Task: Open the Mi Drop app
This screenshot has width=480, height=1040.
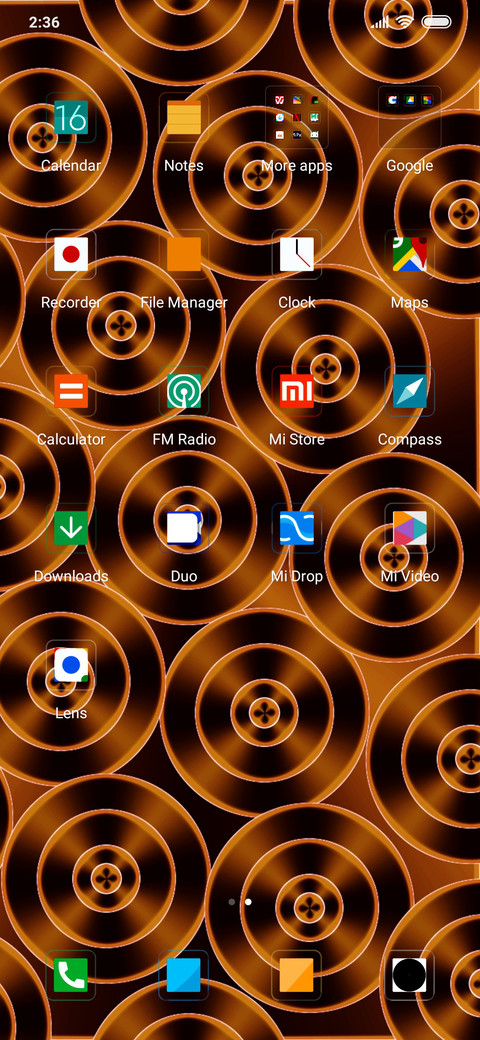Action: [296, 528]
